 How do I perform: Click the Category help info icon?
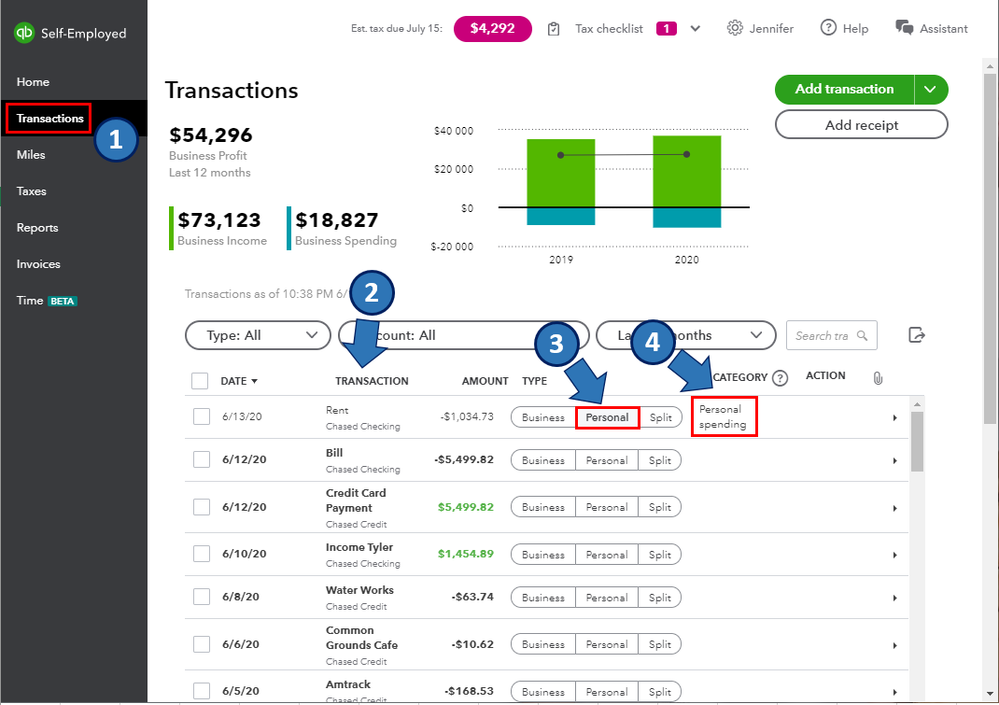click(780, 378)
